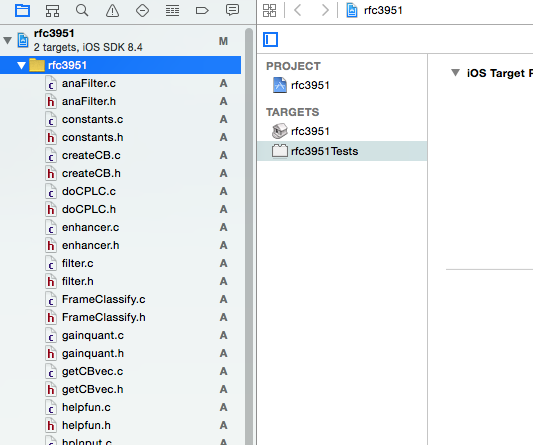
Task: Open gainquant.c
Action: pyautogui.click(x=93, y=335)
